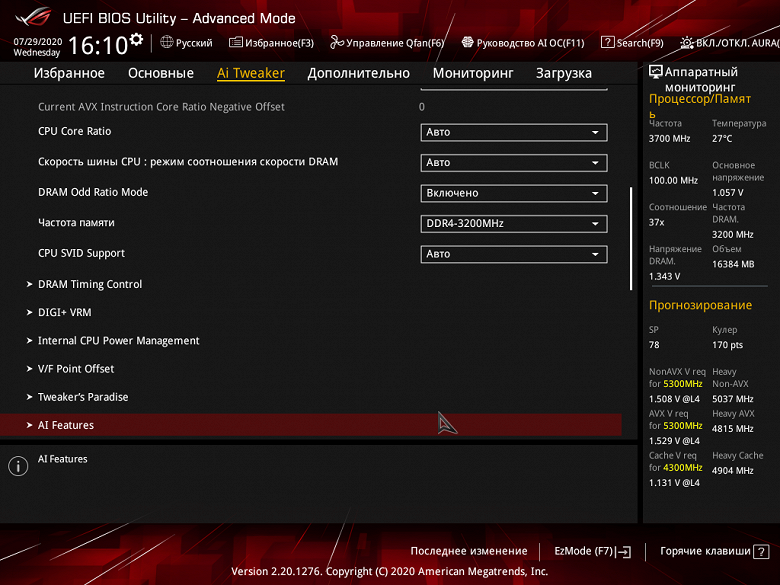This screenshot has width=780, height=585.
Task: Click Руководство AI OC(F11) button
Action: 523,43
